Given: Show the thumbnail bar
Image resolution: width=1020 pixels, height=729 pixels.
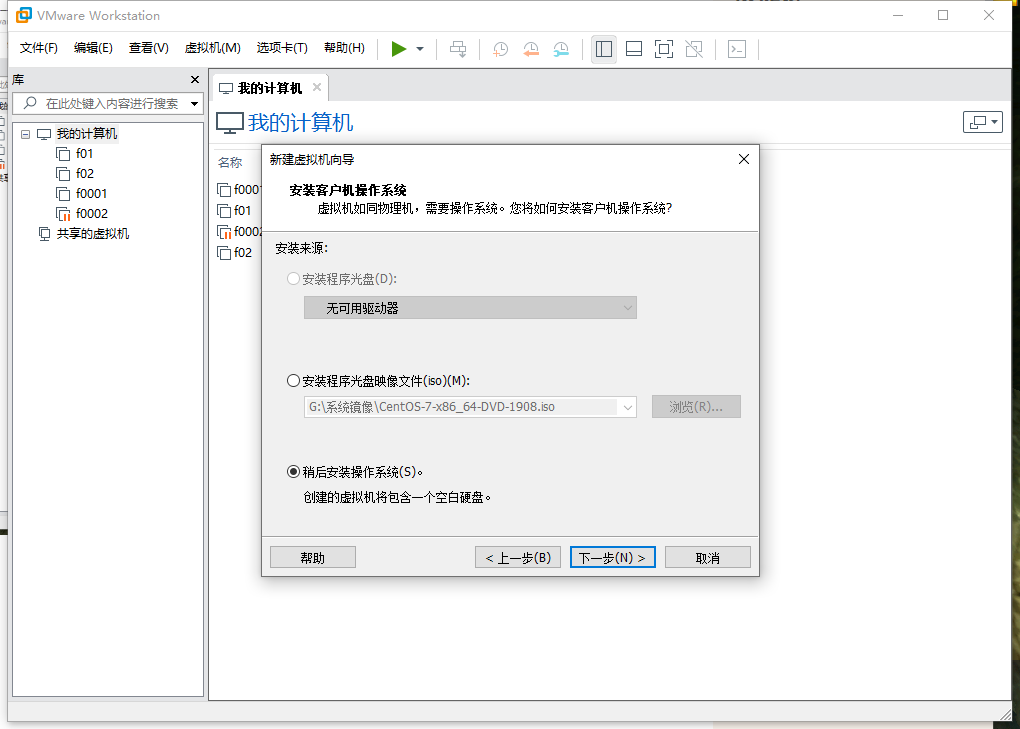Looking at the screenshot, I should [633, 48].
